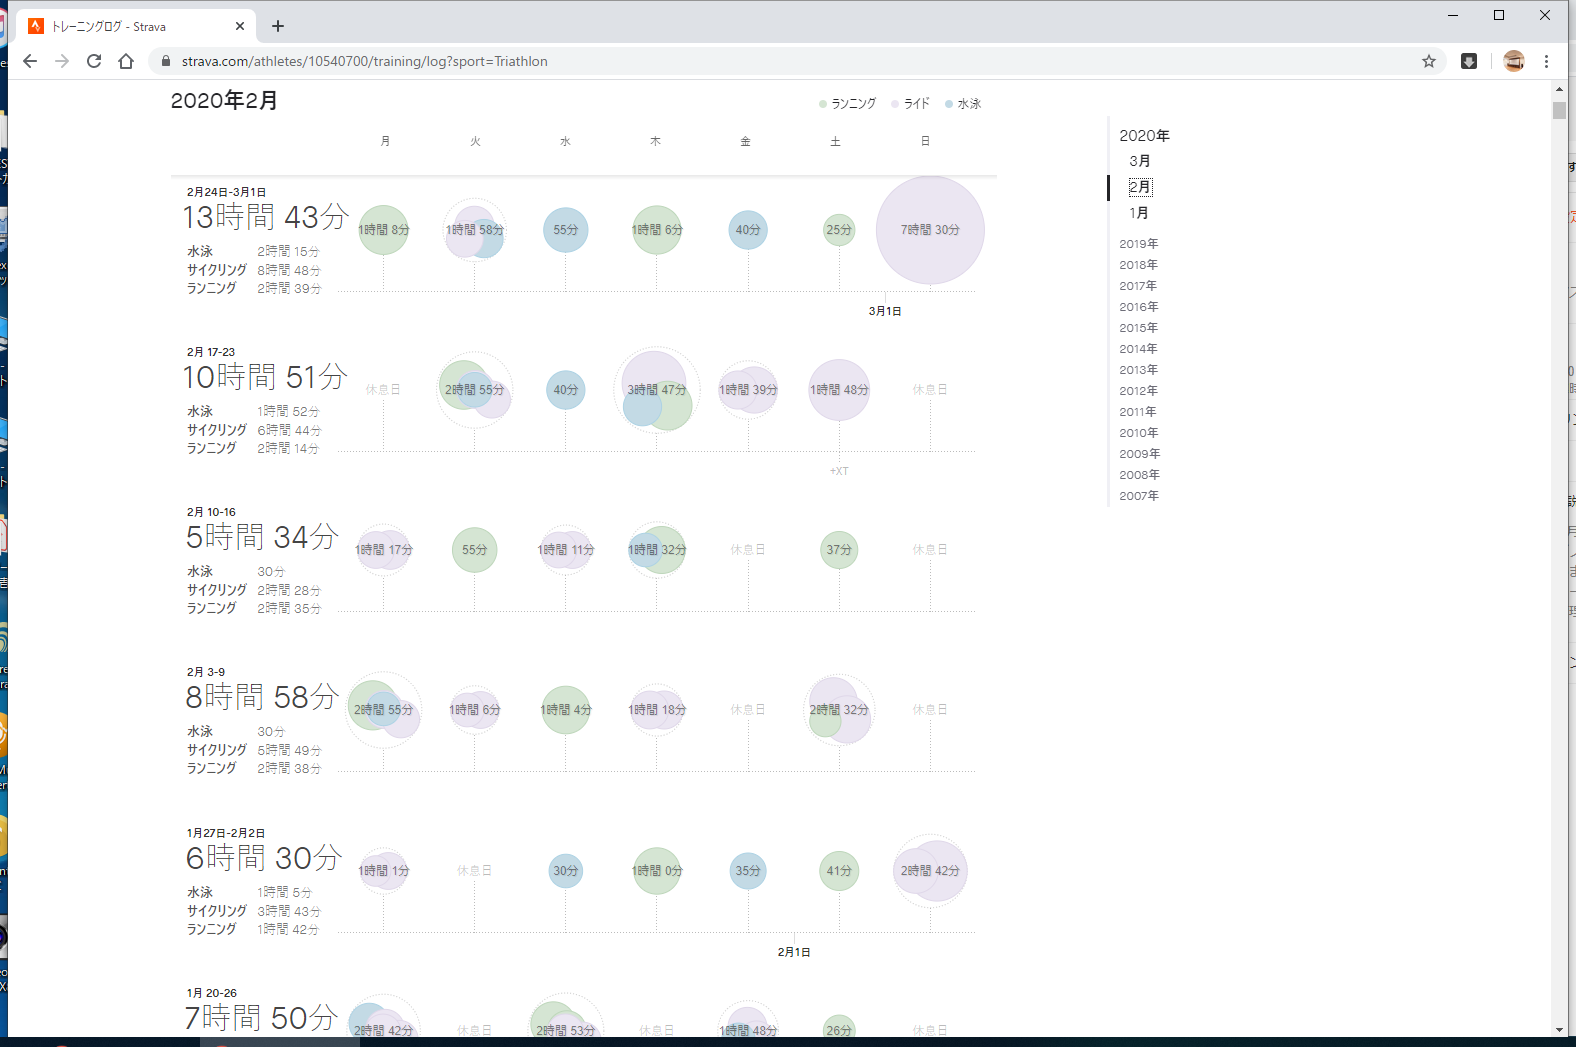Open the 2015年 training log
Screen dimensions: 1576x1047
coord(1138,328)
